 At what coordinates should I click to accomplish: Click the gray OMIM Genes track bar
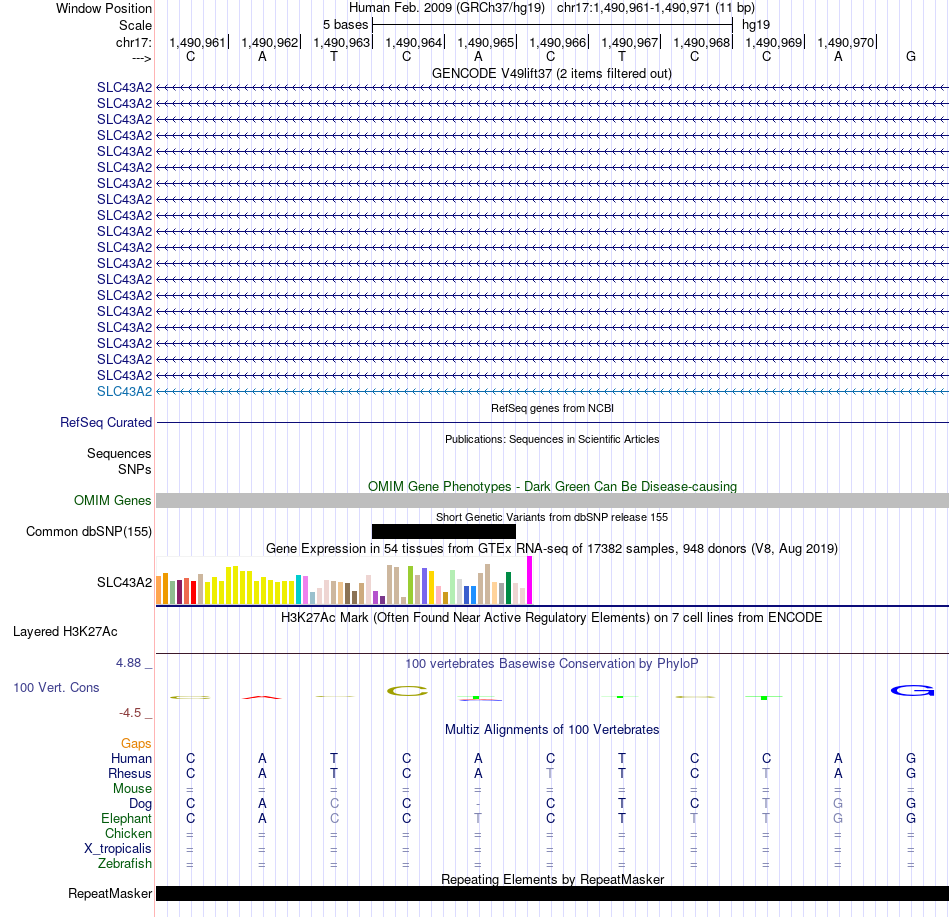pos(552,500)
